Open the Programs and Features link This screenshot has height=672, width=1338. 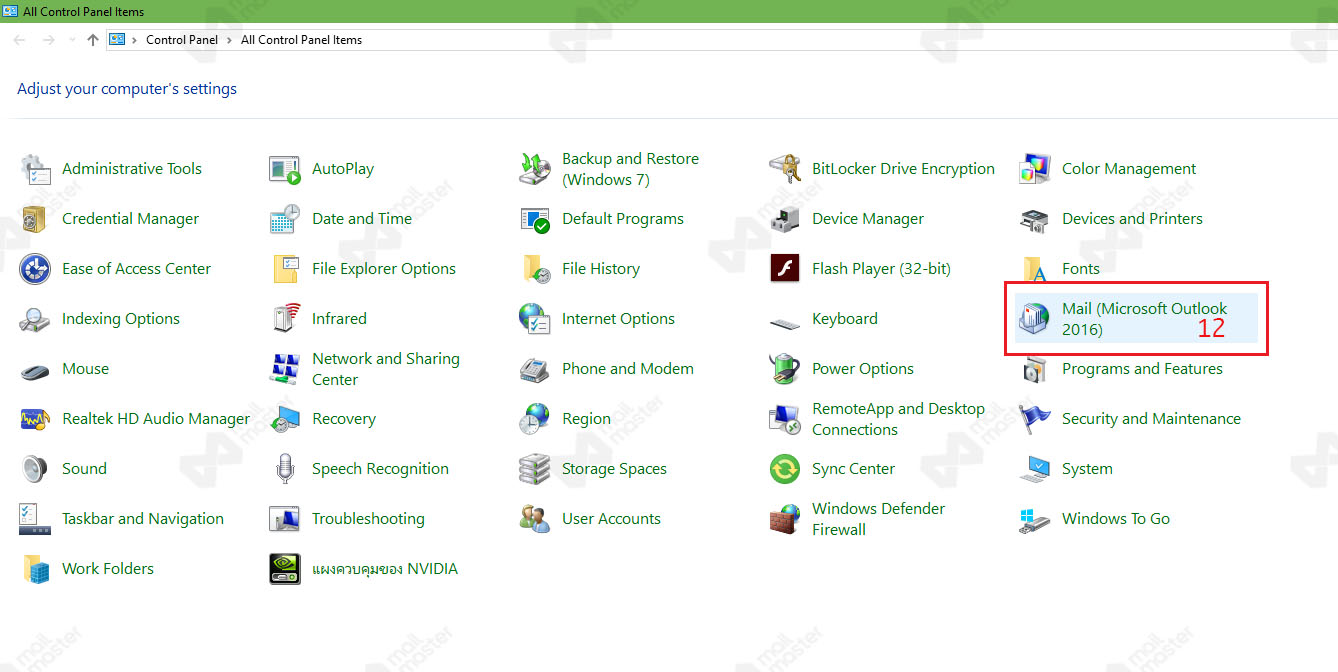coord(1142,369)
